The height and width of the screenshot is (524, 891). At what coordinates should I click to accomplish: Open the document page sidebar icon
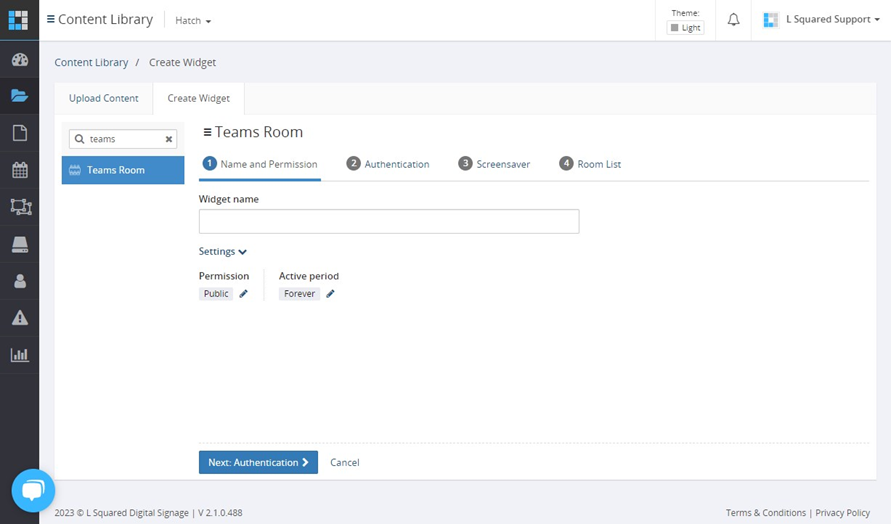(20, 133)
